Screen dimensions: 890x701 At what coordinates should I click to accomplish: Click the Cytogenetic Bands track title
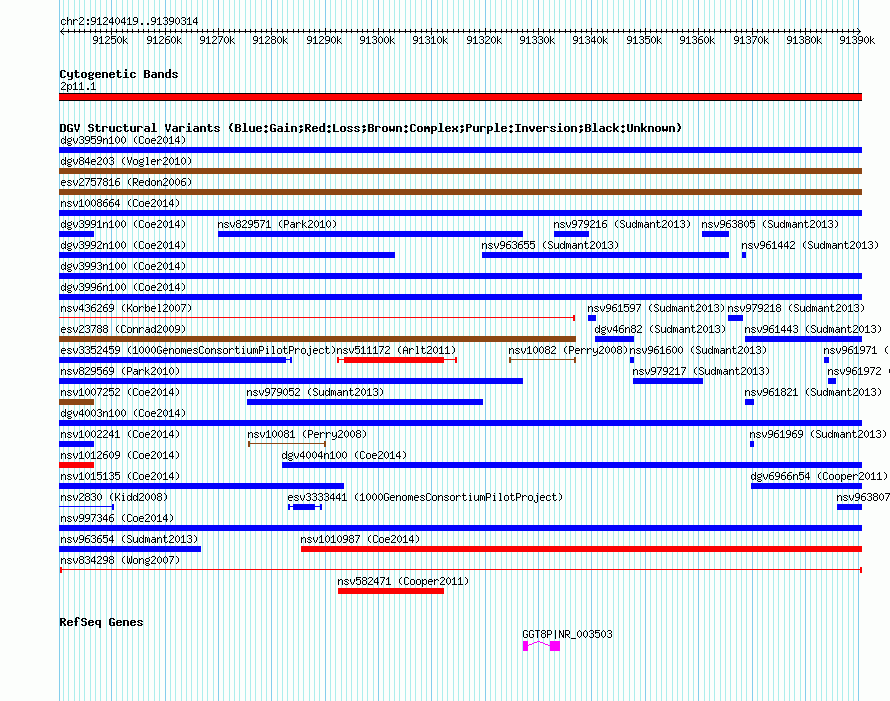(119, 74)
